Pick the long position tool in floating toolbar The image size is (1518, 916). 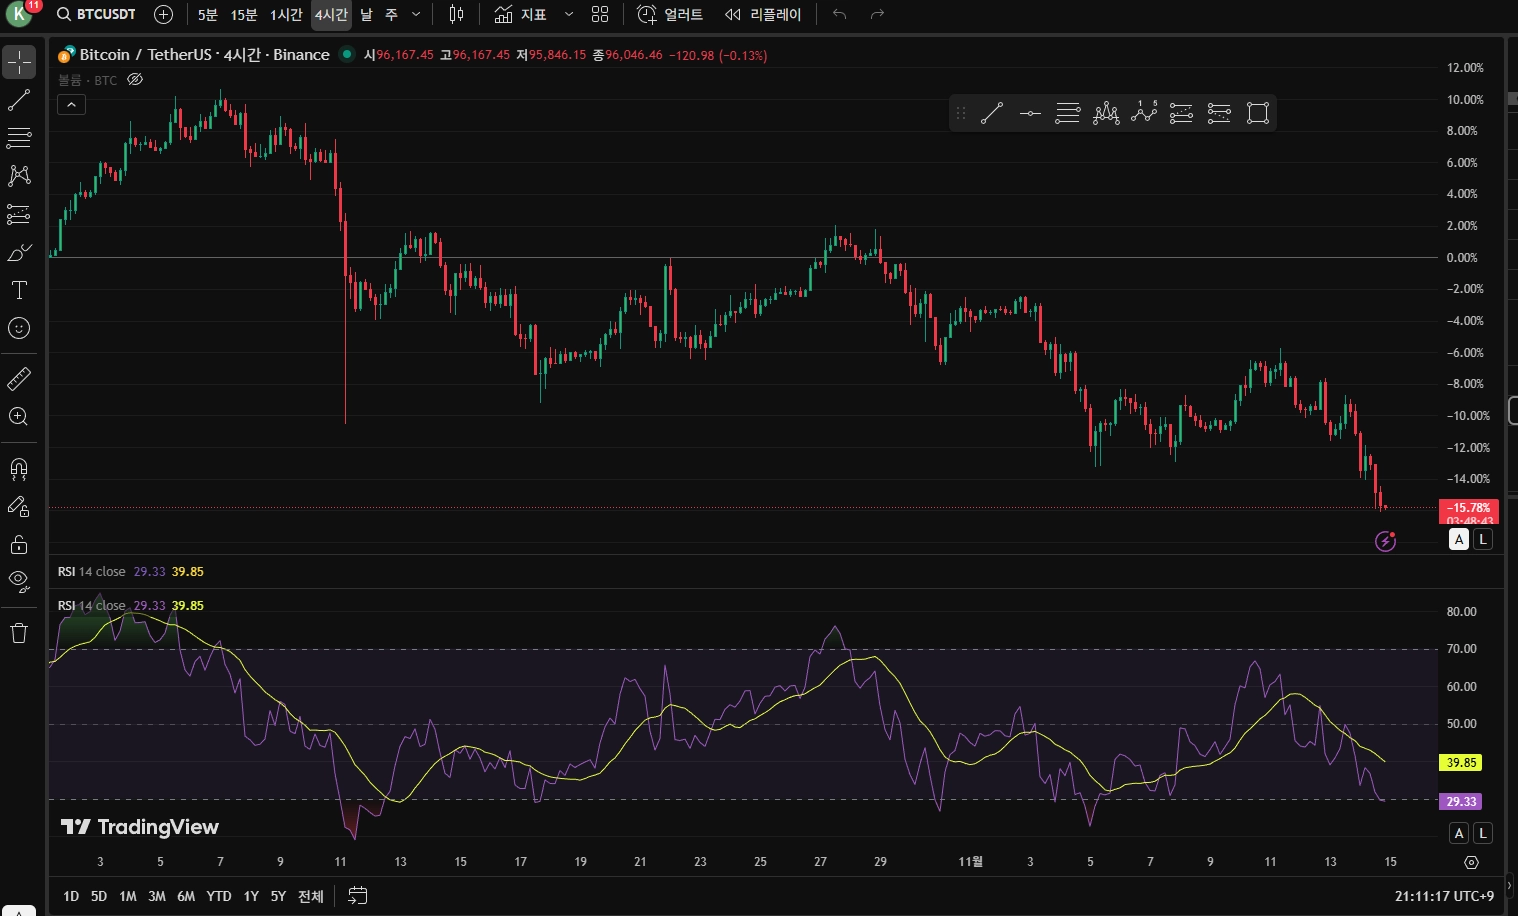[1181, 113]
